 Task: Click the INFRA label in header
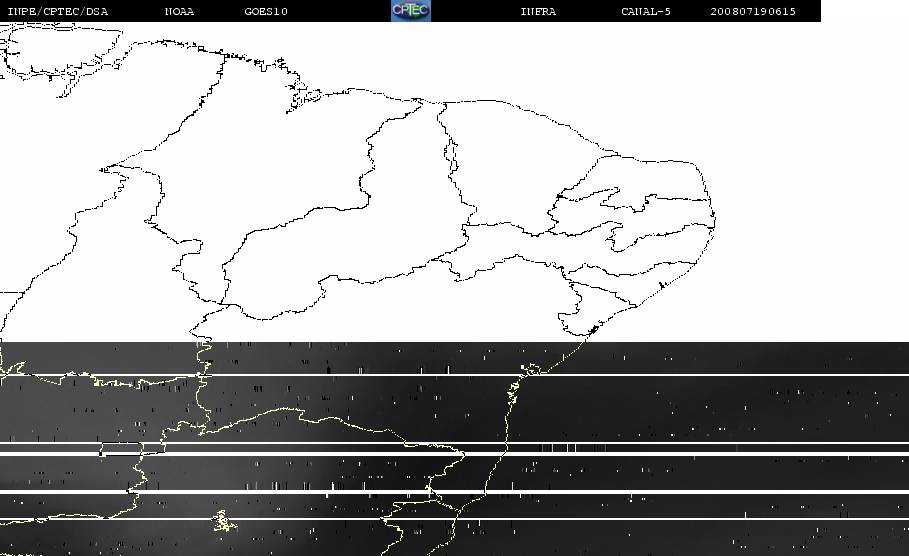pyautogui.click(x=538, y=12)
